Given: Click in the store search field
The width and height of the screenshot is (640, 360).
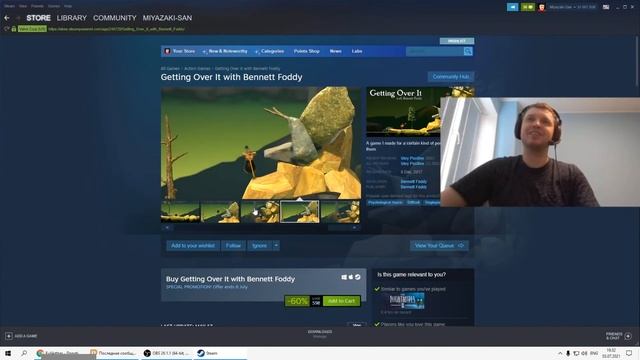Looking at the screenshot, I should [x=434, y=51].
